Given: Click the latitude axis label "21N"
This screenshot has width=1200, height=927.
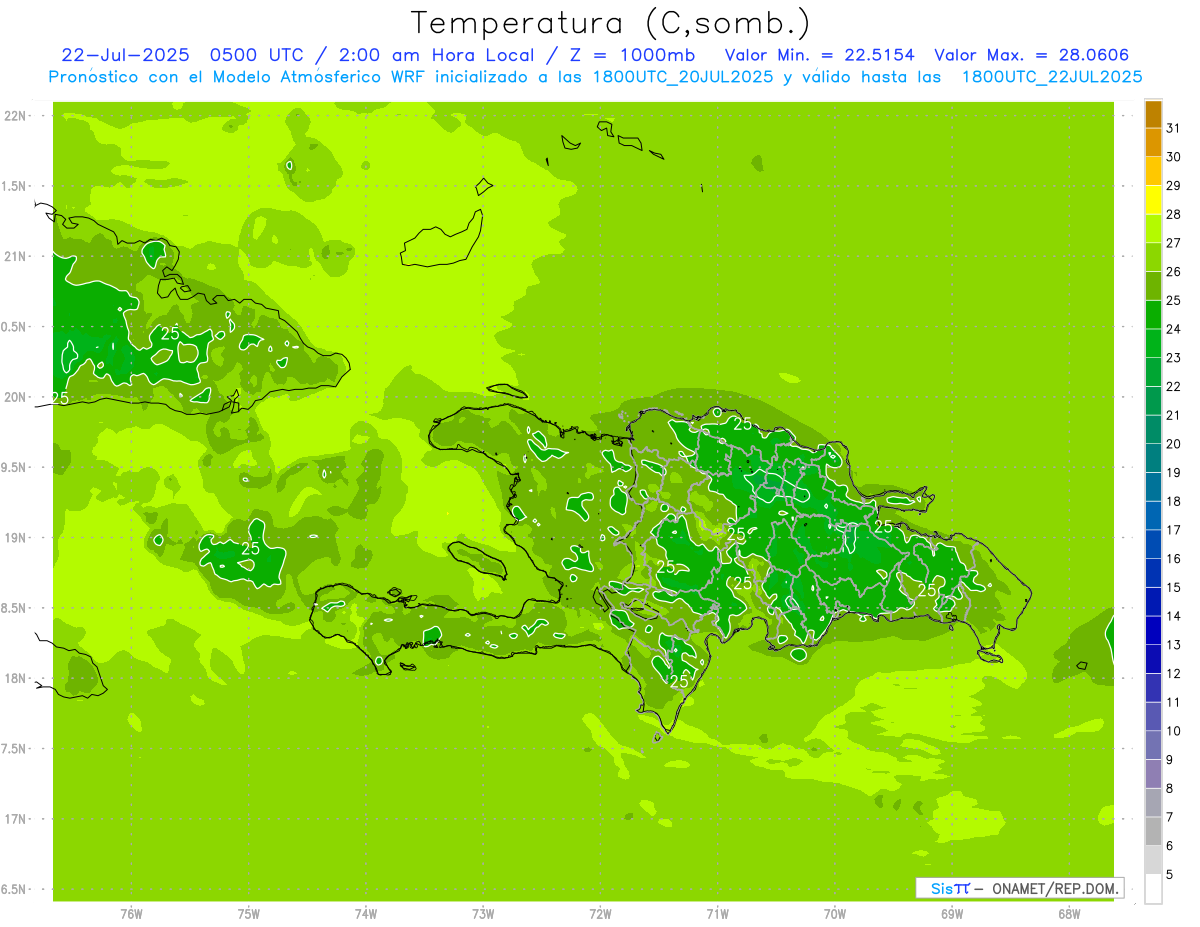Looking at the screenshot, I should pos(16,256).
